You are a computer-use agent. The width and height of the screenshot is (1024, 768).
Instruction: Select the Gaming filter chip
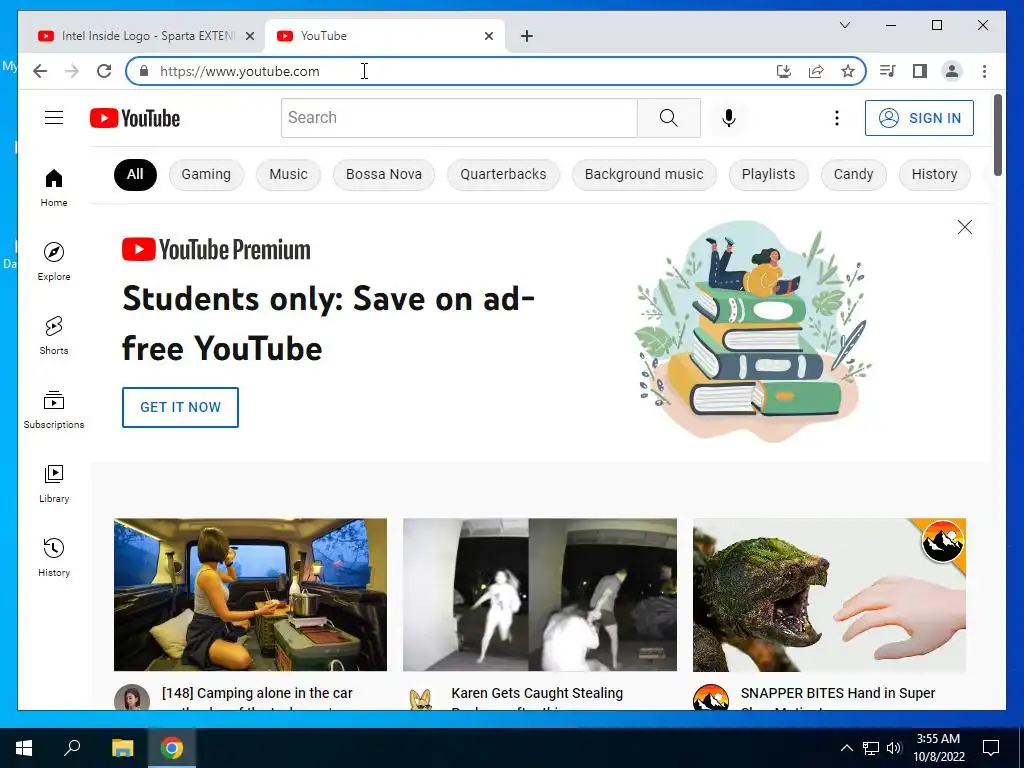206,174
